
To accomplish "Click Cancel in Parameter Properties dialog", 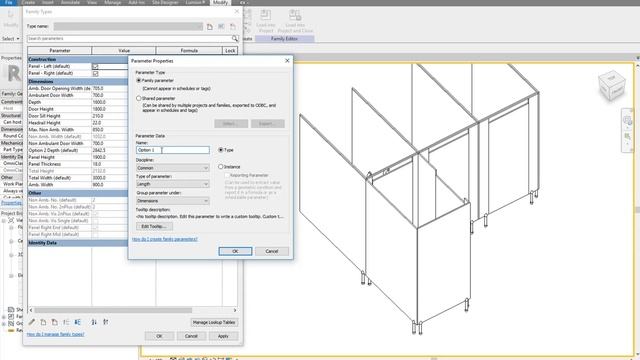I will (272, 251).
